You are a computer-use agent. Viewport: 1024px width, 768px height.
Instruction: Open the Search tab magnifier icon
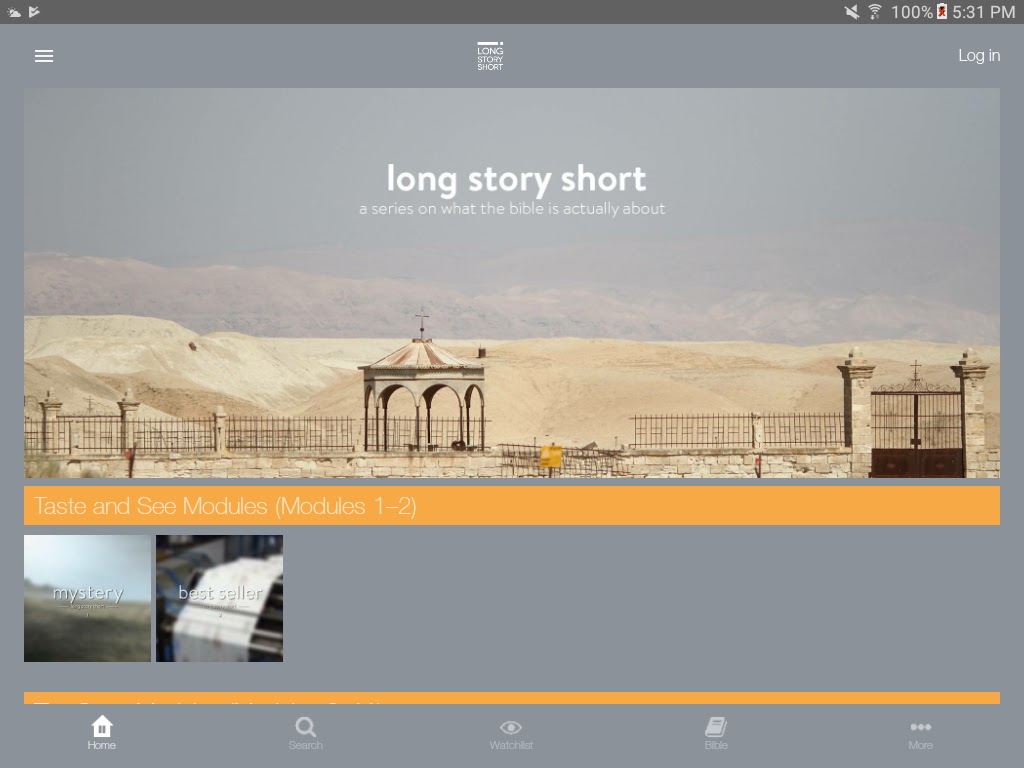click(x=306, y=728)
